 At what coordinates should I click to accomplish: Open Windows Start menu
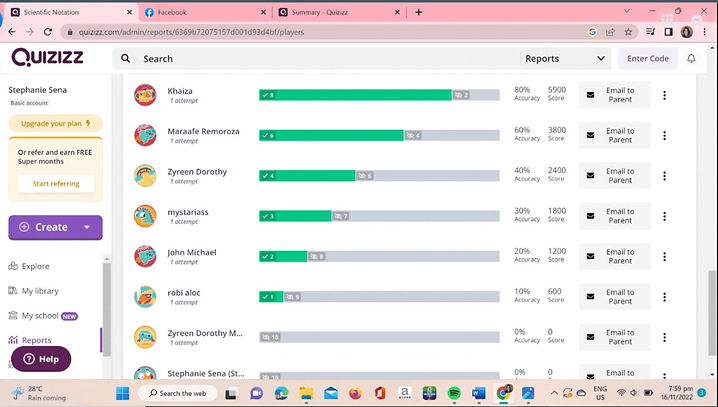pos(122,393)
